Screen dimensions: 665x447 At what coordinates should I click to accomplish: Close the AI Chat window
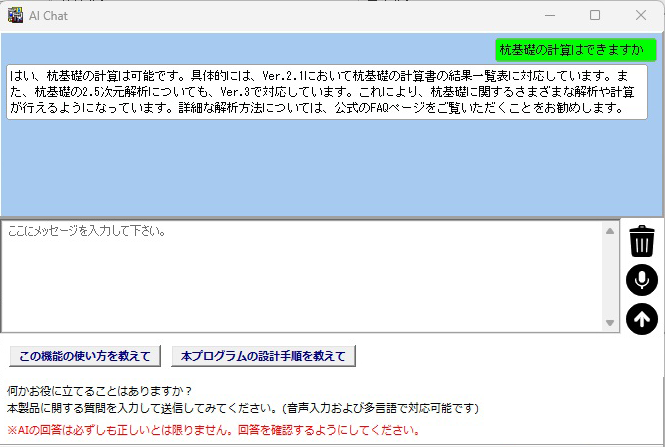coord(641,15)
